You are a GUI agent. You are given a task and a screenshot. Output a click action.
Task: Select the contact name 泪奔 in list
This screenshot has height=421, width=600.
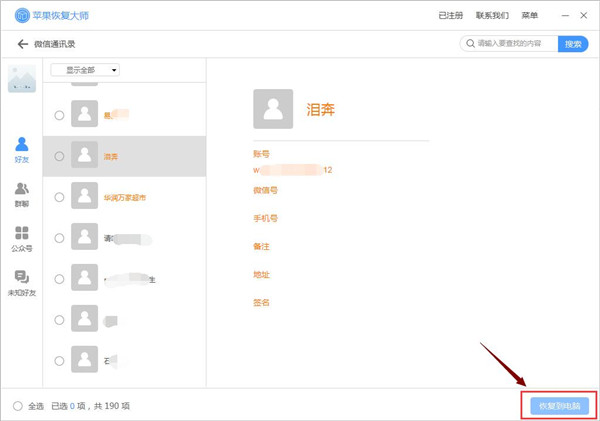click(111, 157)
